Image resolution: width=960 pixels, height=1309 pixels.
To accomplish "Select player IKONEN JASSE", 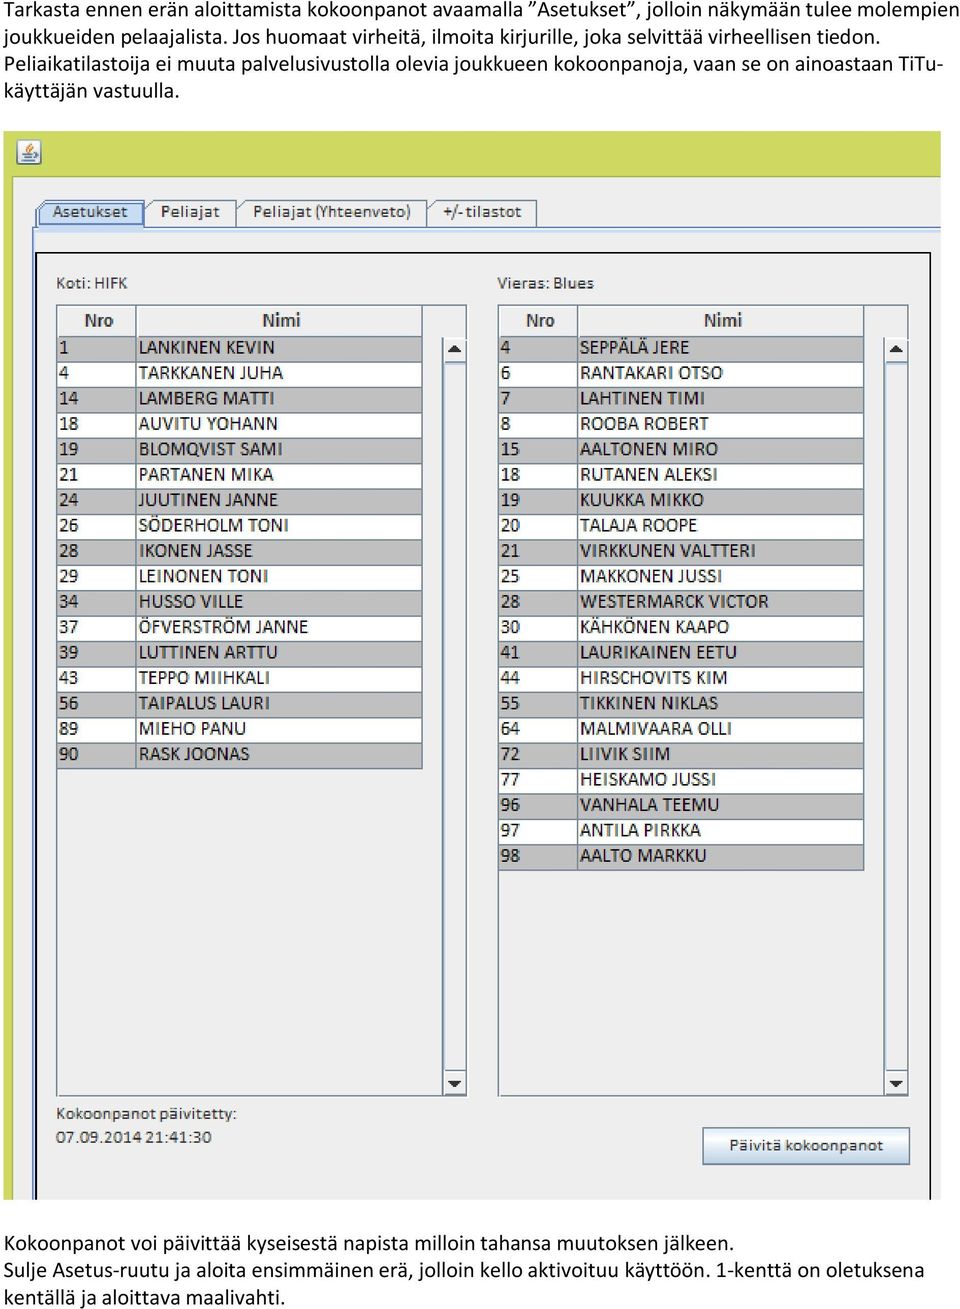I will click(x=240, y=551).
